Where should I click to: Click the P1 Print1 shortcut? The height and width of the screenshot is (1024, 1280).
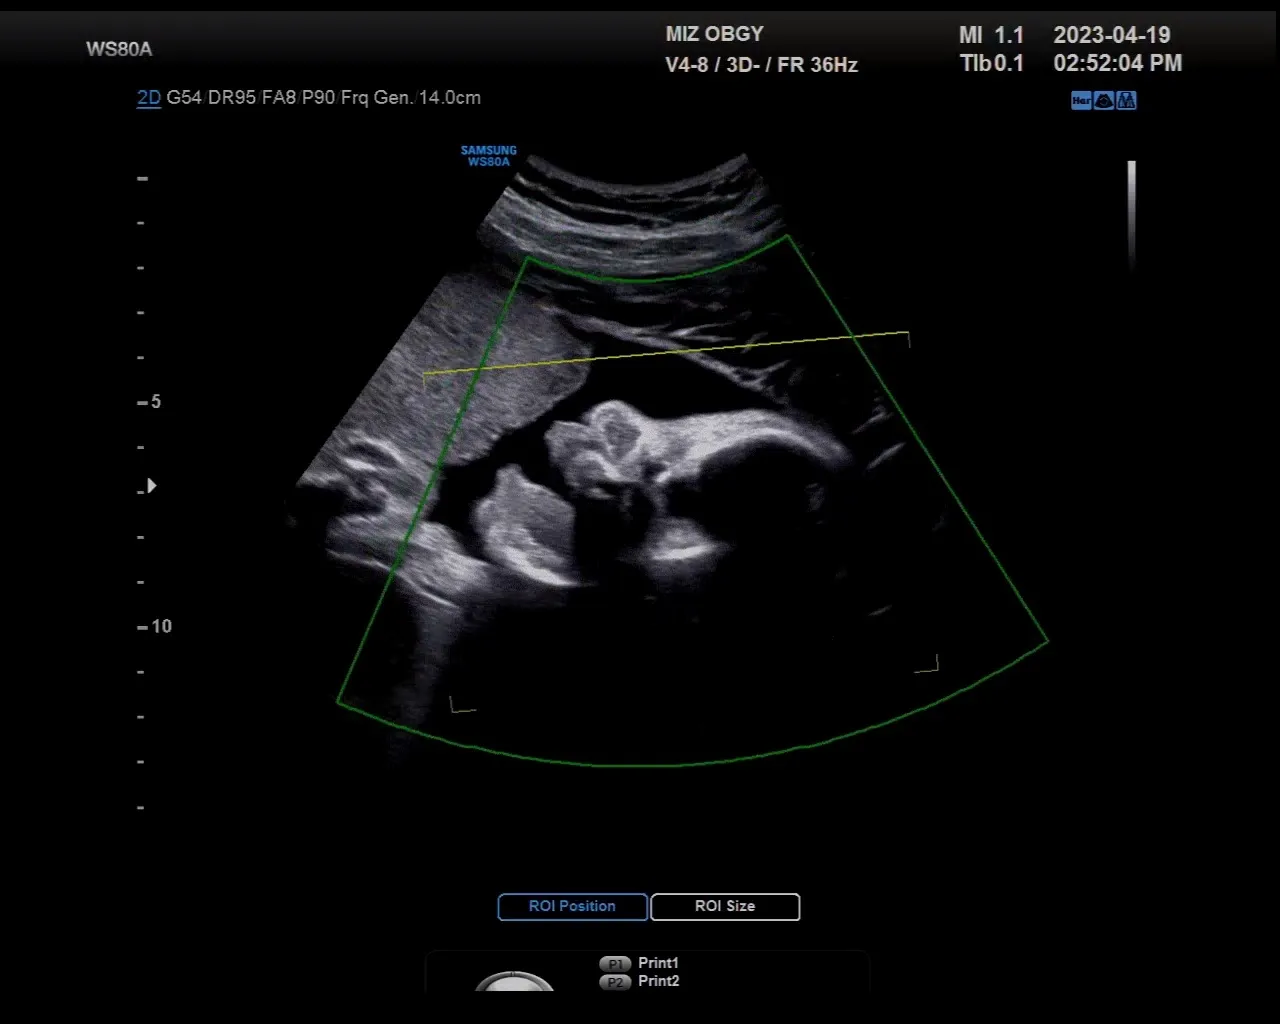[x=640, y=963]
